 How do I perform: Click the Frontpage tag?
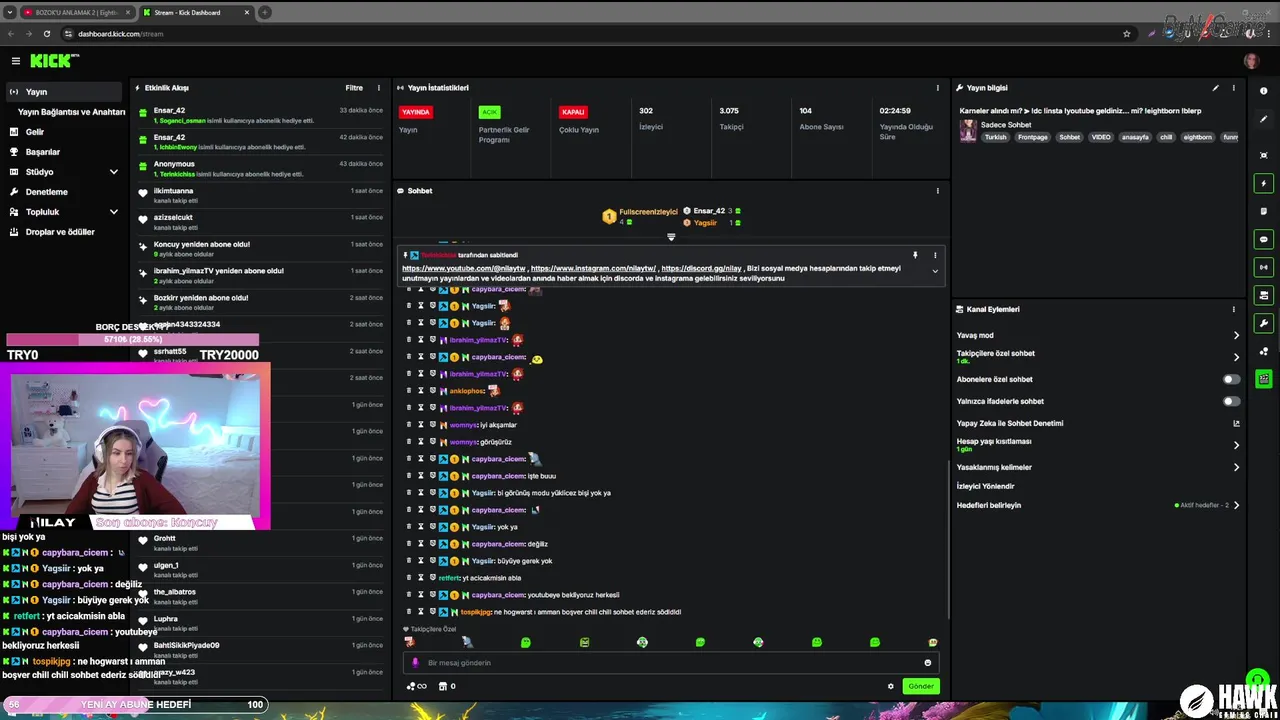1033,137
